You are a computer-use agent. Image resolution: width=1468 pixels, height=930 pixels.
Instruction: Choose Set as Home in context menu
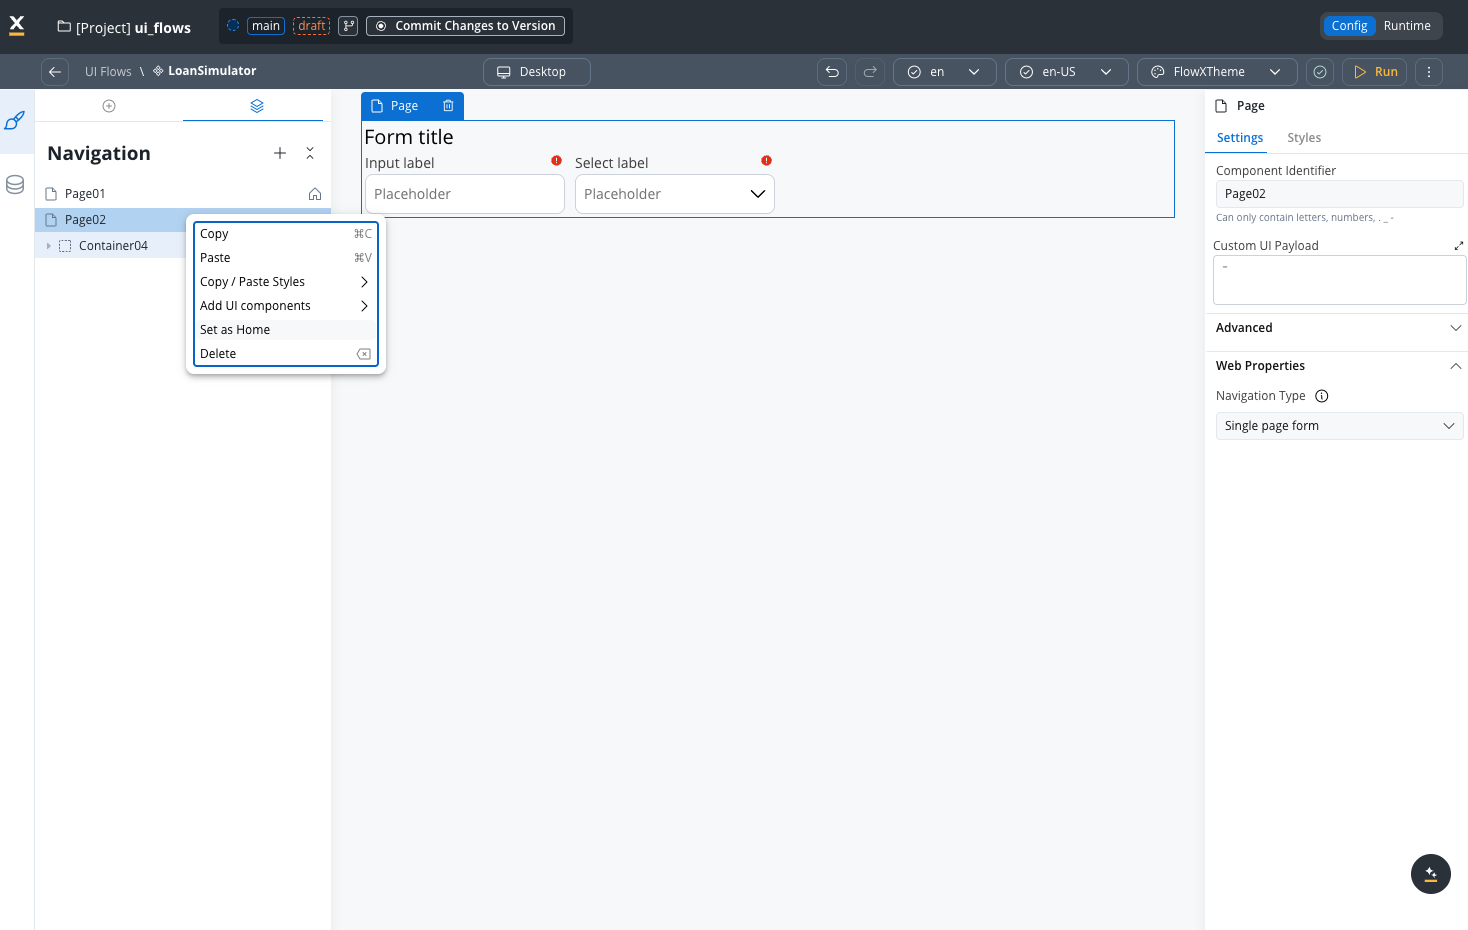(x=235, y=330)
